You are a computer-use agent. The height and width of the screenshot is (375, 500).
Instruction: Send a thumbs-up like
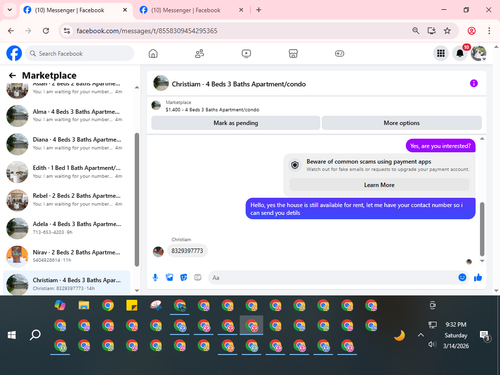478,277
